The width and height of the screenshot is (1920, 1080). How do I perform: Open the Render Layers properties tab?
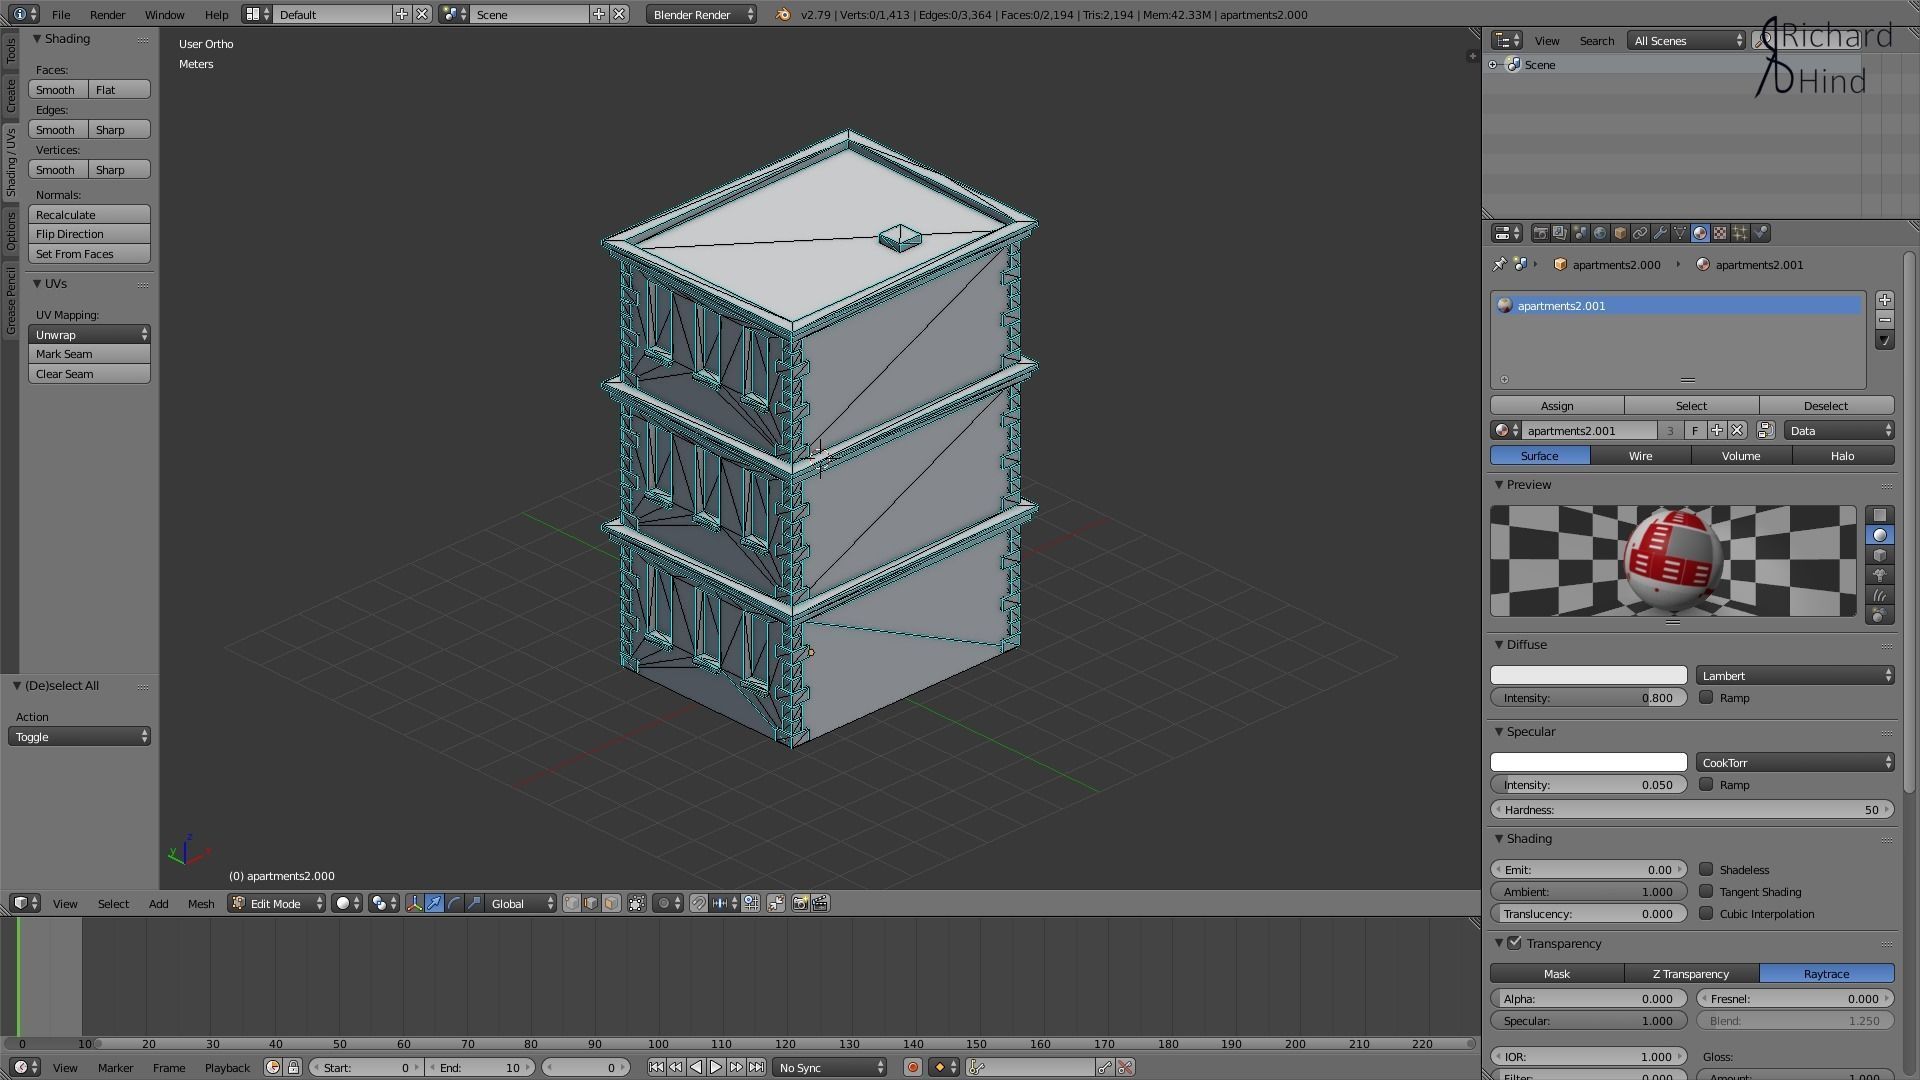coord(1560,233)
